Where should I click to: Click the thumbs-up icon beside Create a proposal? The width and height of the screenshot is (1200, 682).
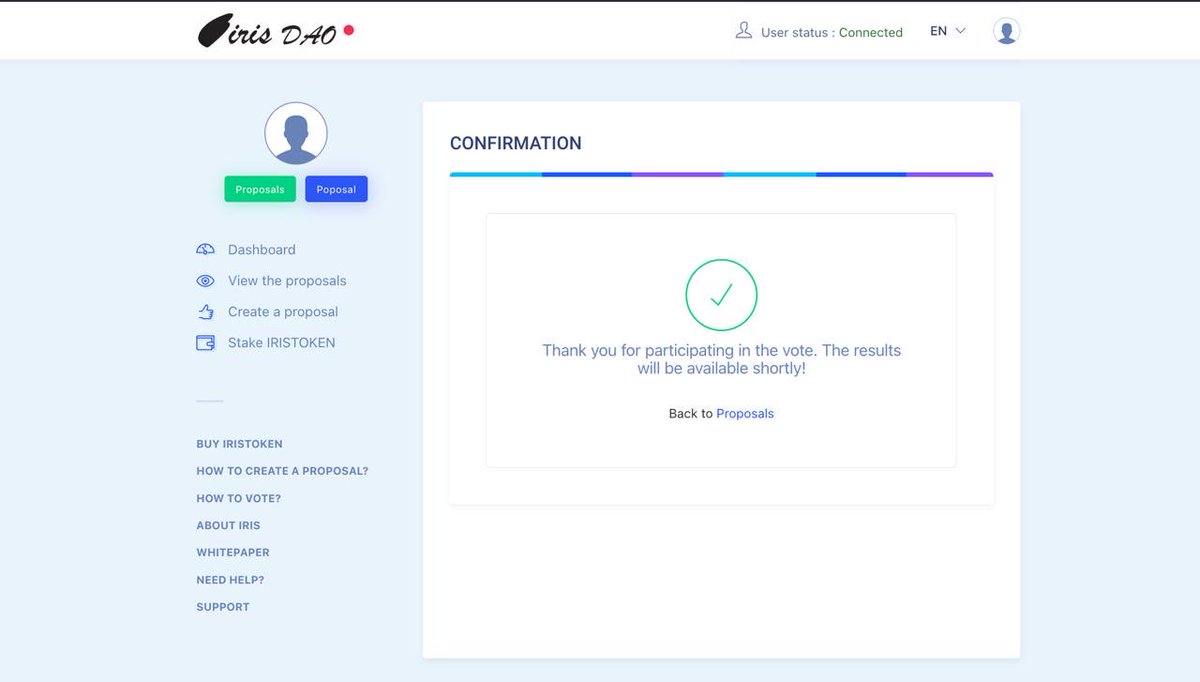tap(205, 311)
